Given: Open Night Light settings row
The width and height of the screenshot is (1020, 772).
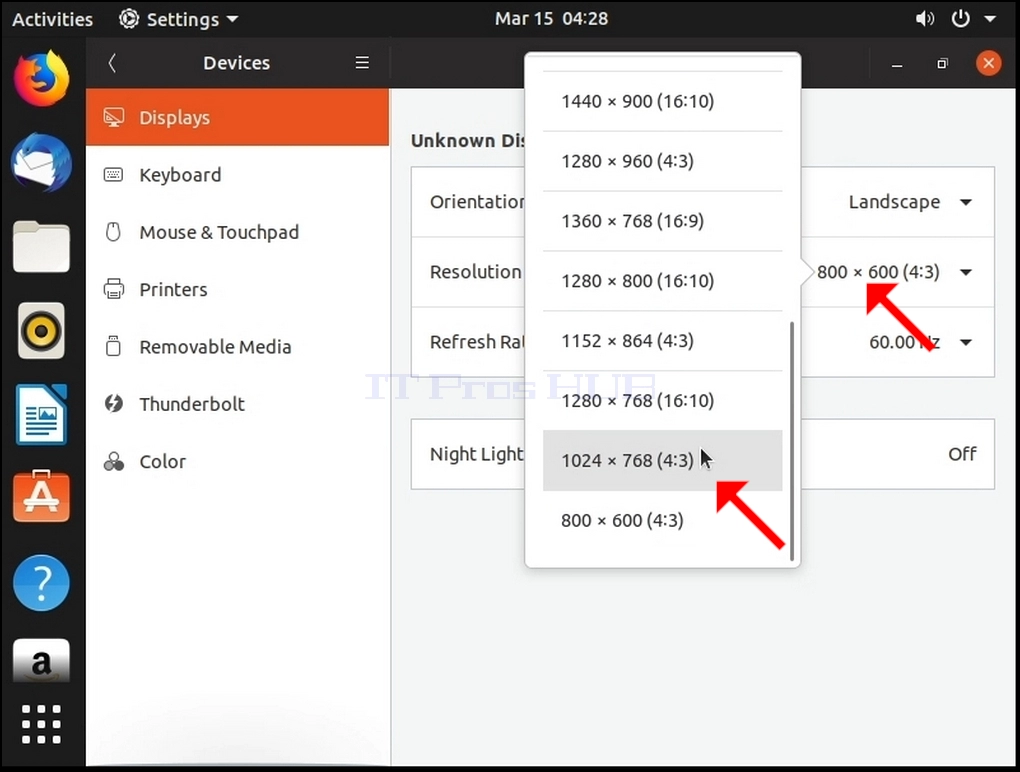Looking at the screenshot, I should (703, 454).
